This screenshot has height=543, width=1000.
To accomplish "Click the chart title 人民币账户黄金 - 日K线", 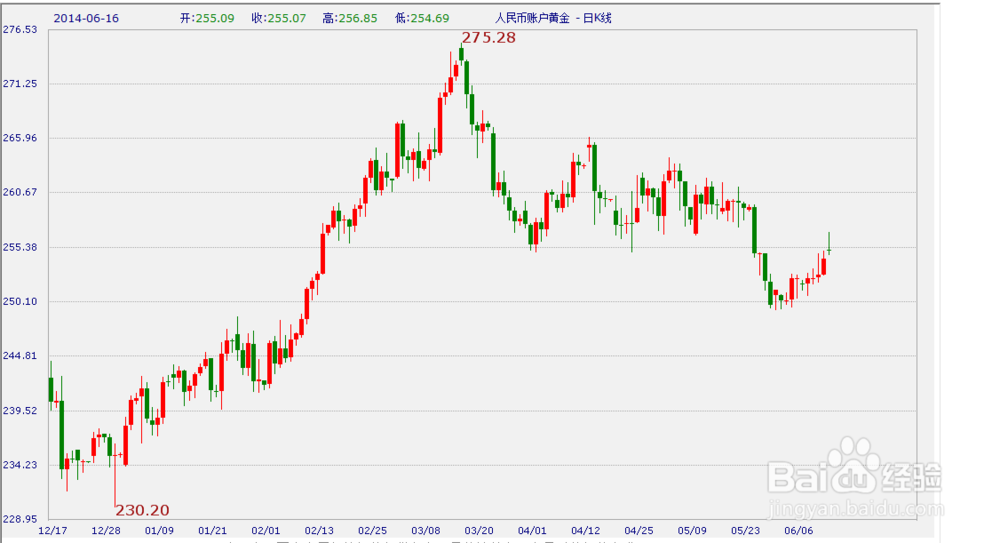I will point(553,19).
